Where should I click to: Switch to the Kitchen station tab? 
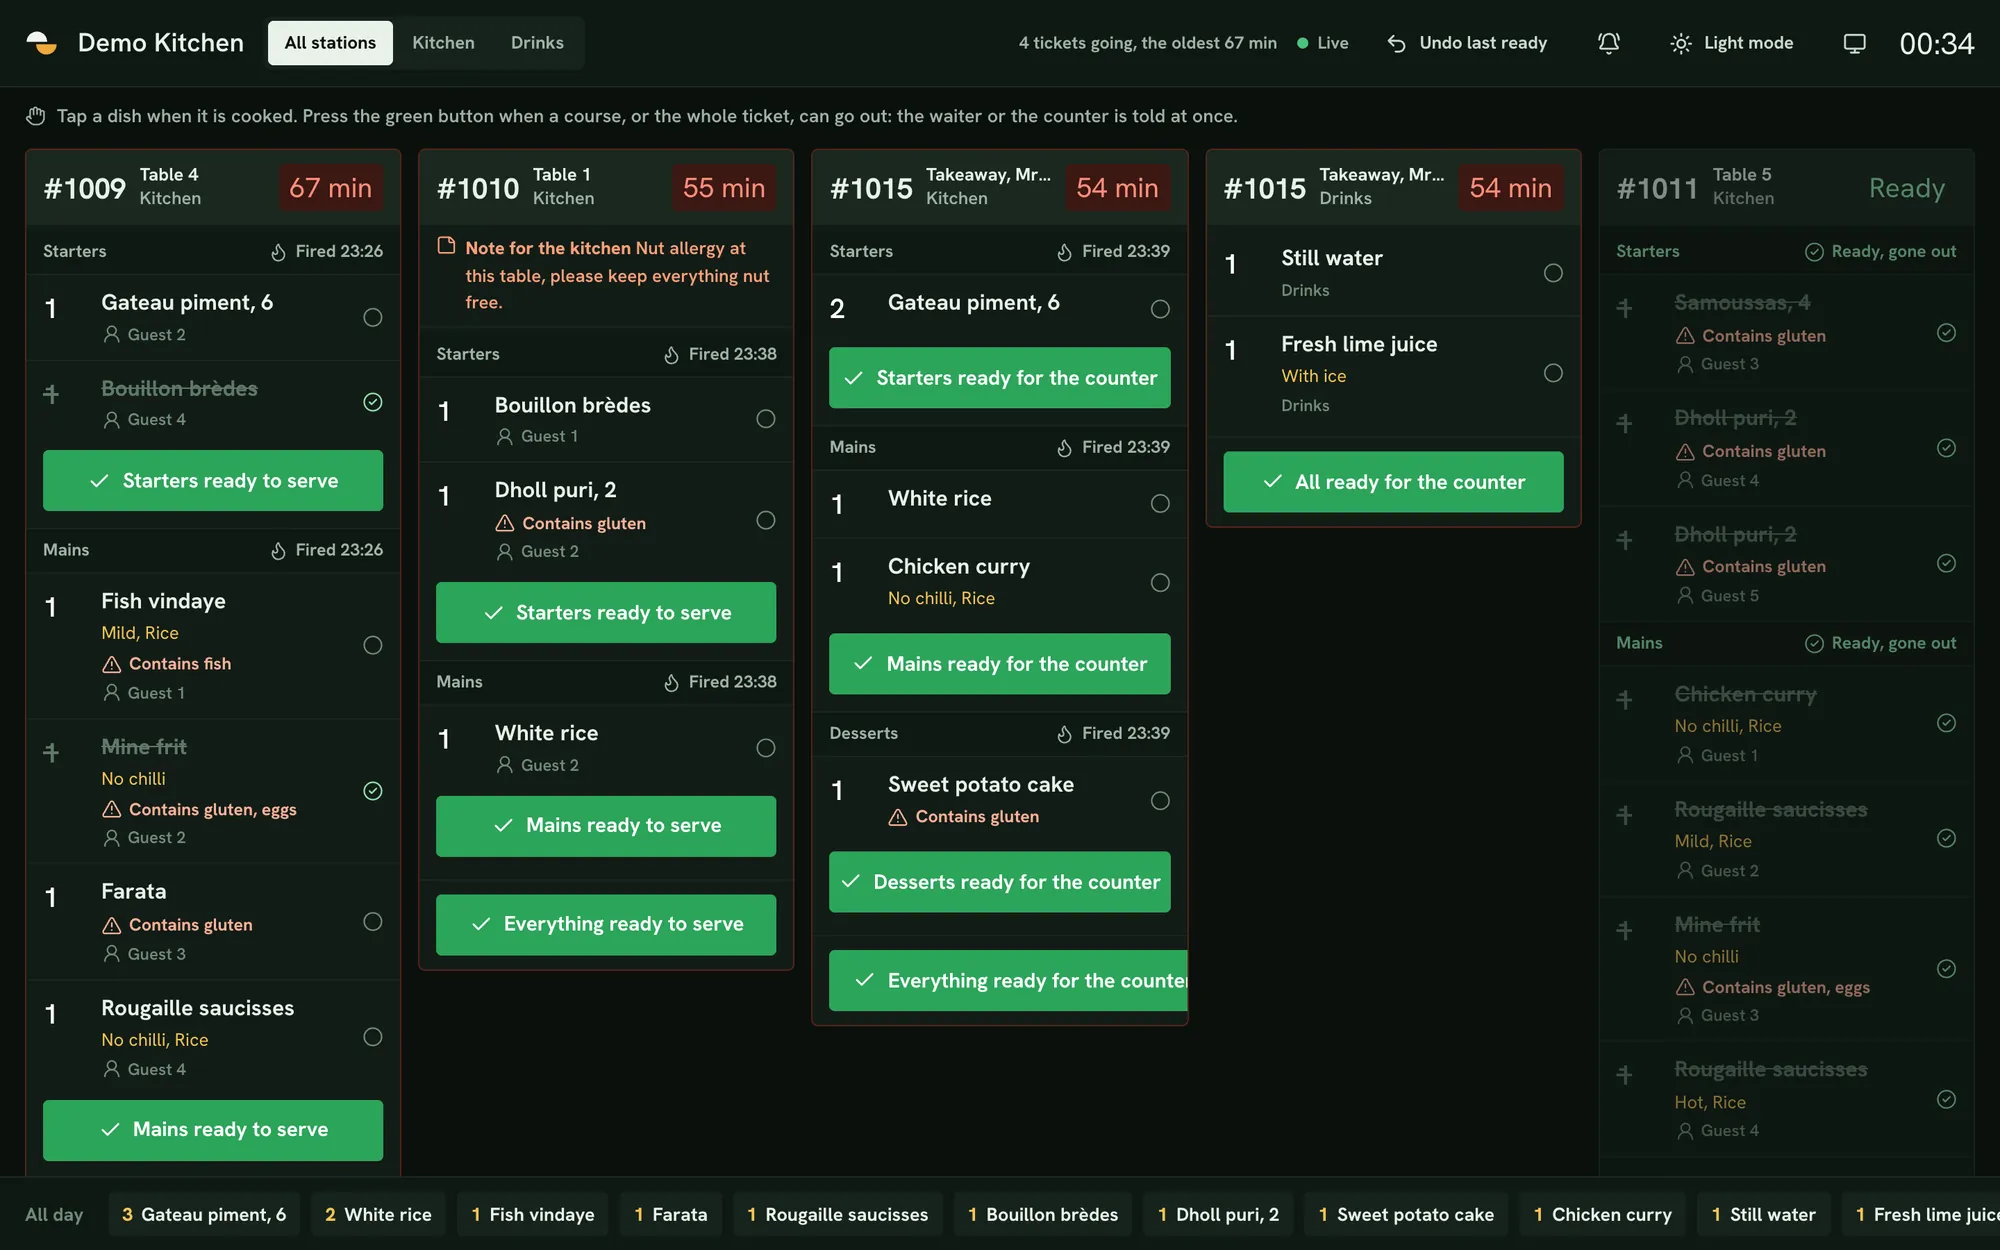click(x=443, y=43)
